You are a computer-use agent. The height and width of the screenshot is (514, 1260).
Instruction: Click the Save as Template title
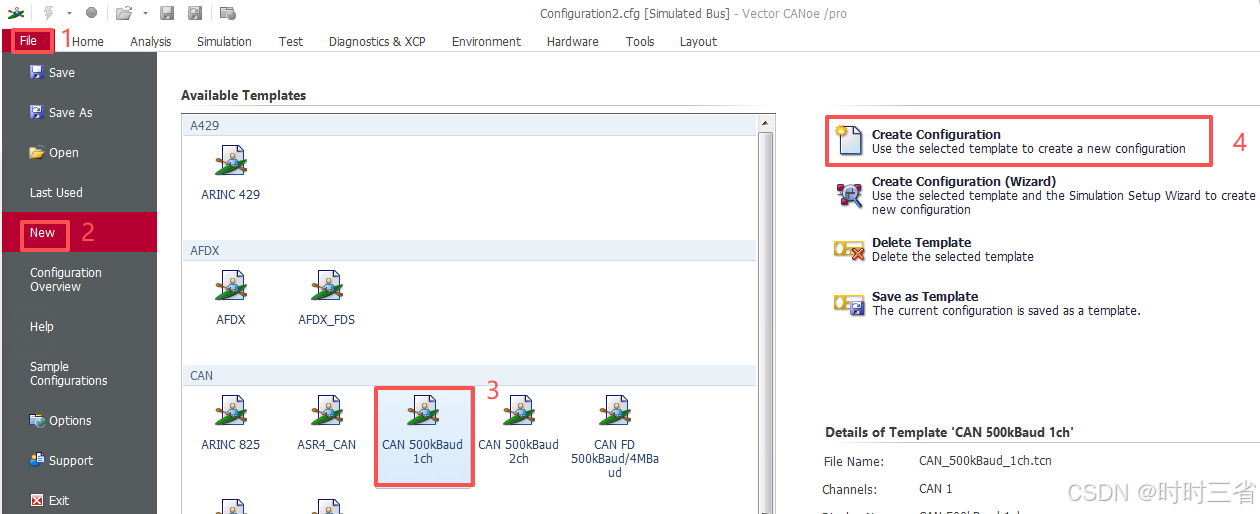tap(925, 296)
